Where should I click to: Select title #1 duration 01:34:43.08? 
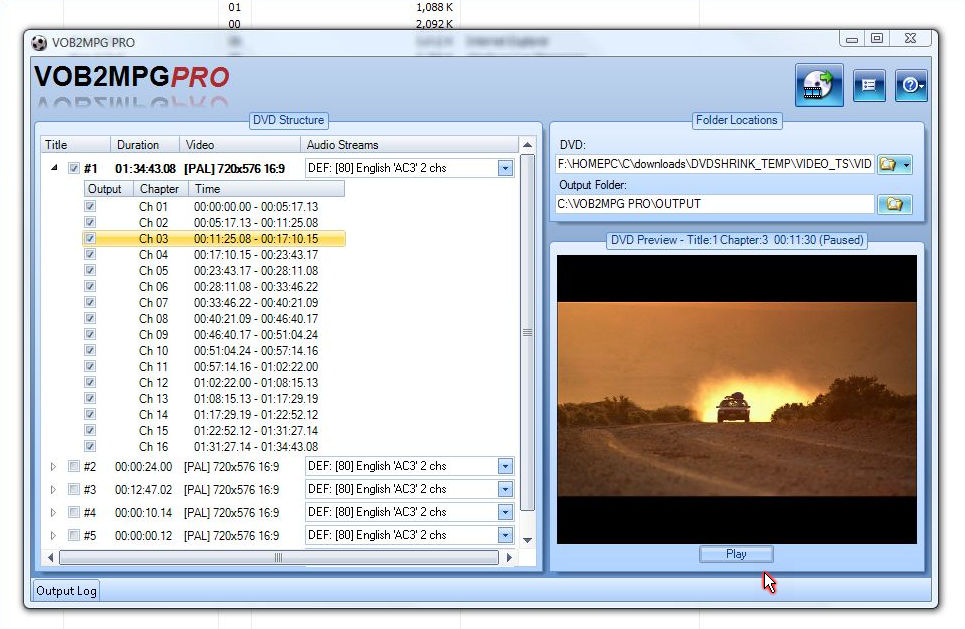(x=145, y=169)
